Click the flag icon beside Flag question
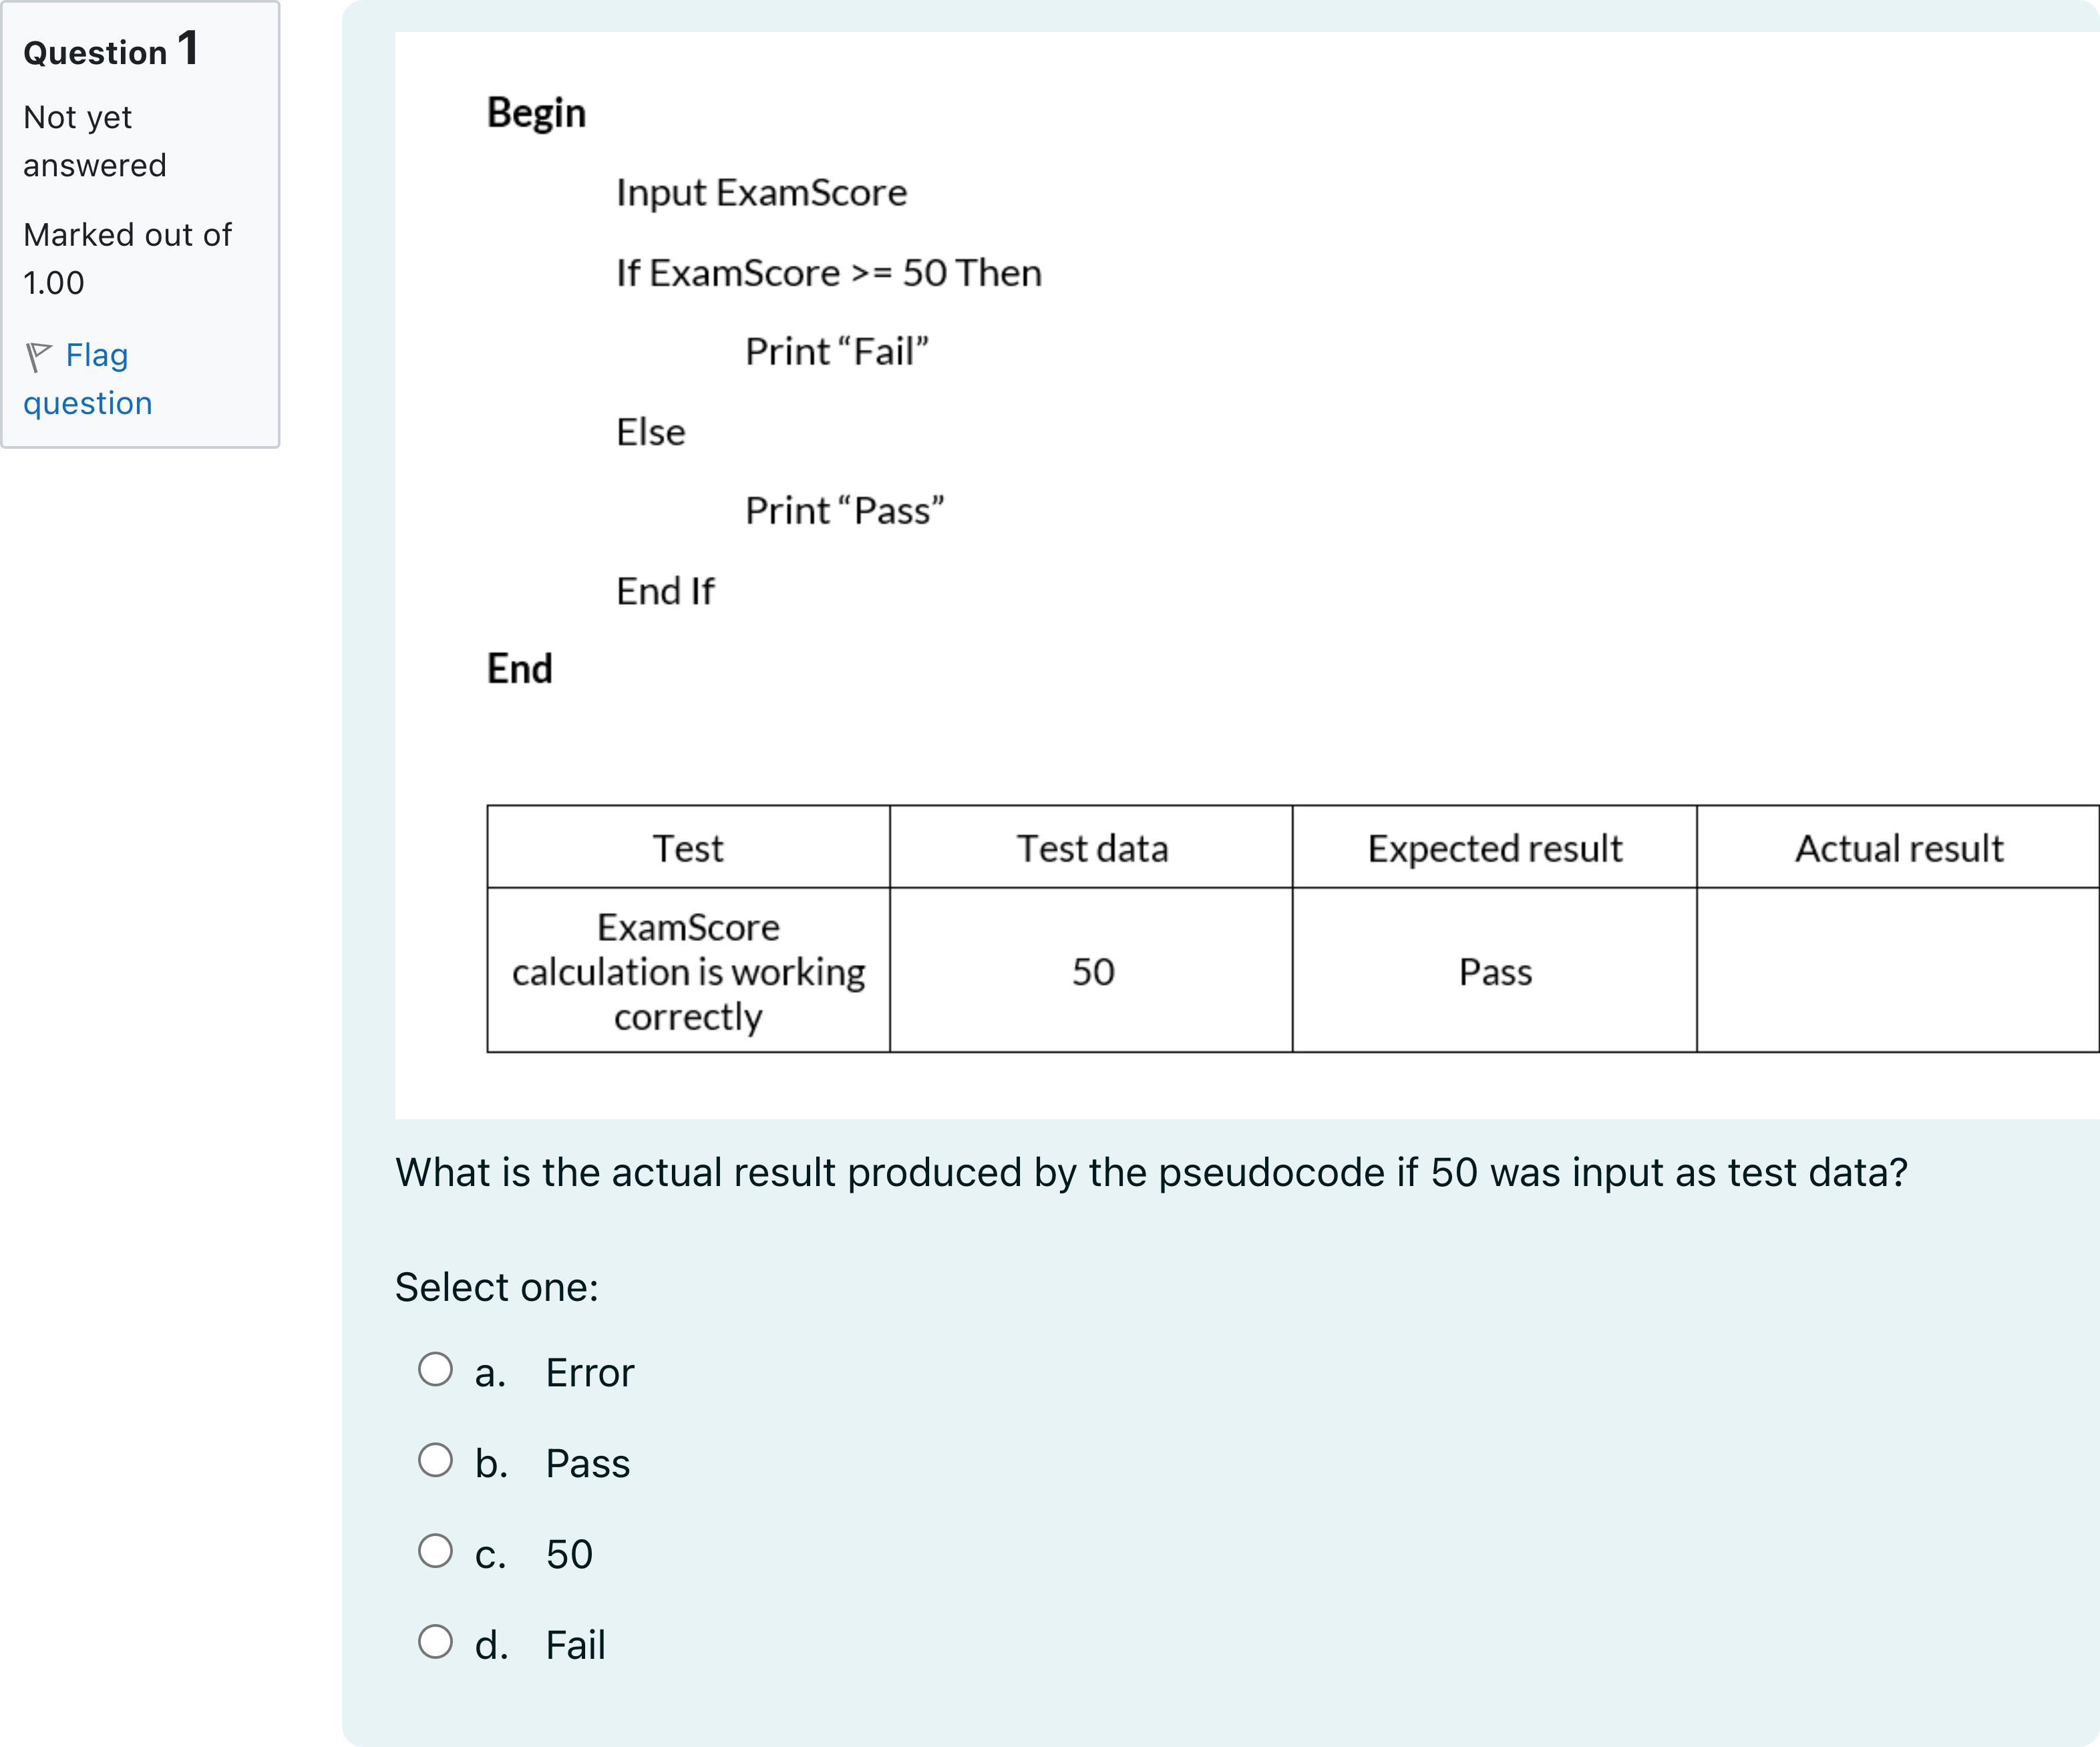This screenshot has height=1747, width=2100. (x=39, y=356)
